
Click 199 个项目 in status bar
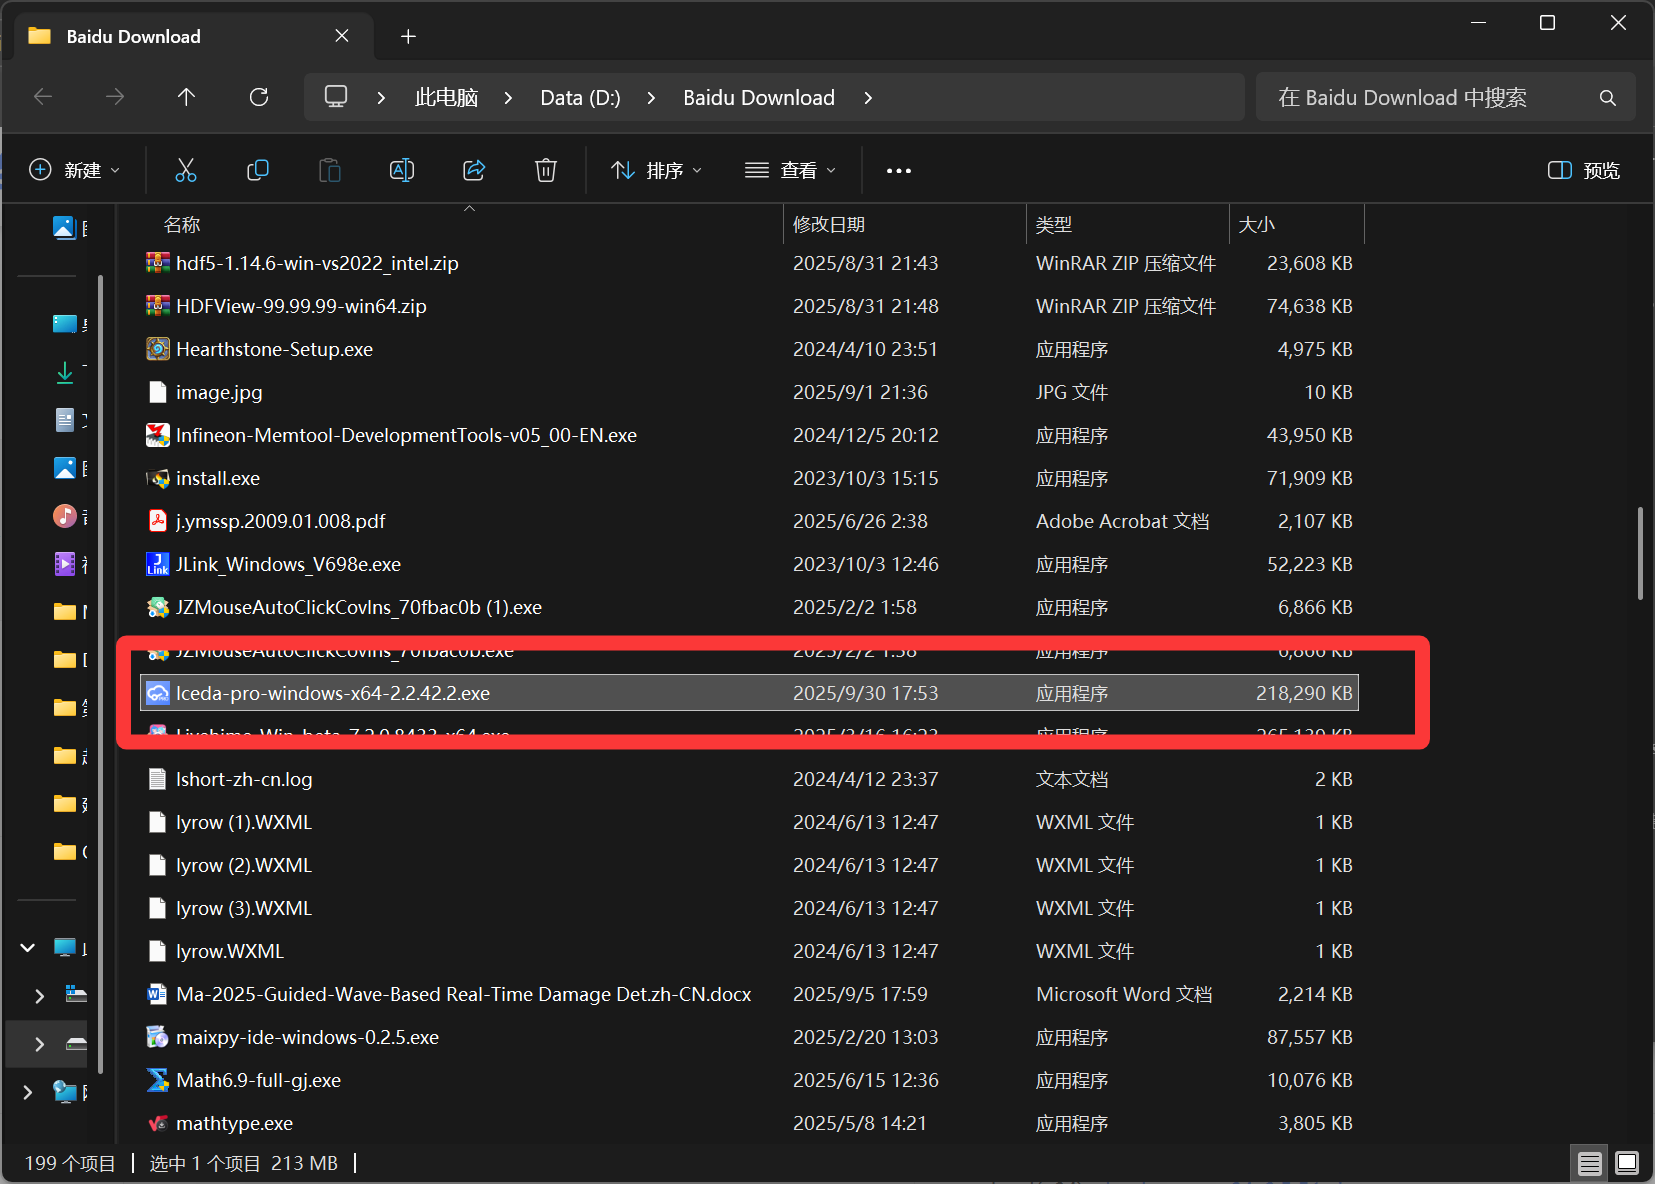coord(70,1163)
